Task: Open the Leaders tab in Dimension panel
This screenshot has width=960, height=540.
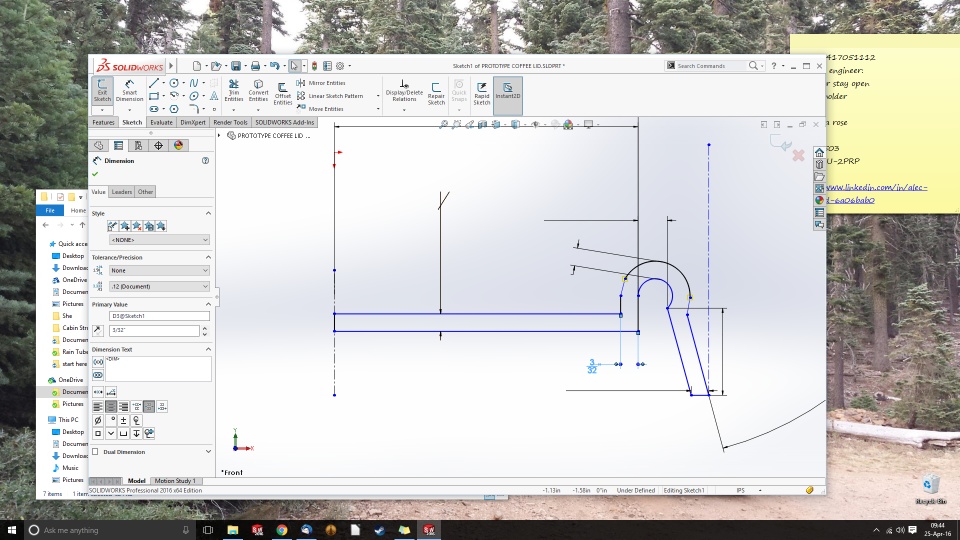Action: tap(121, 192)
